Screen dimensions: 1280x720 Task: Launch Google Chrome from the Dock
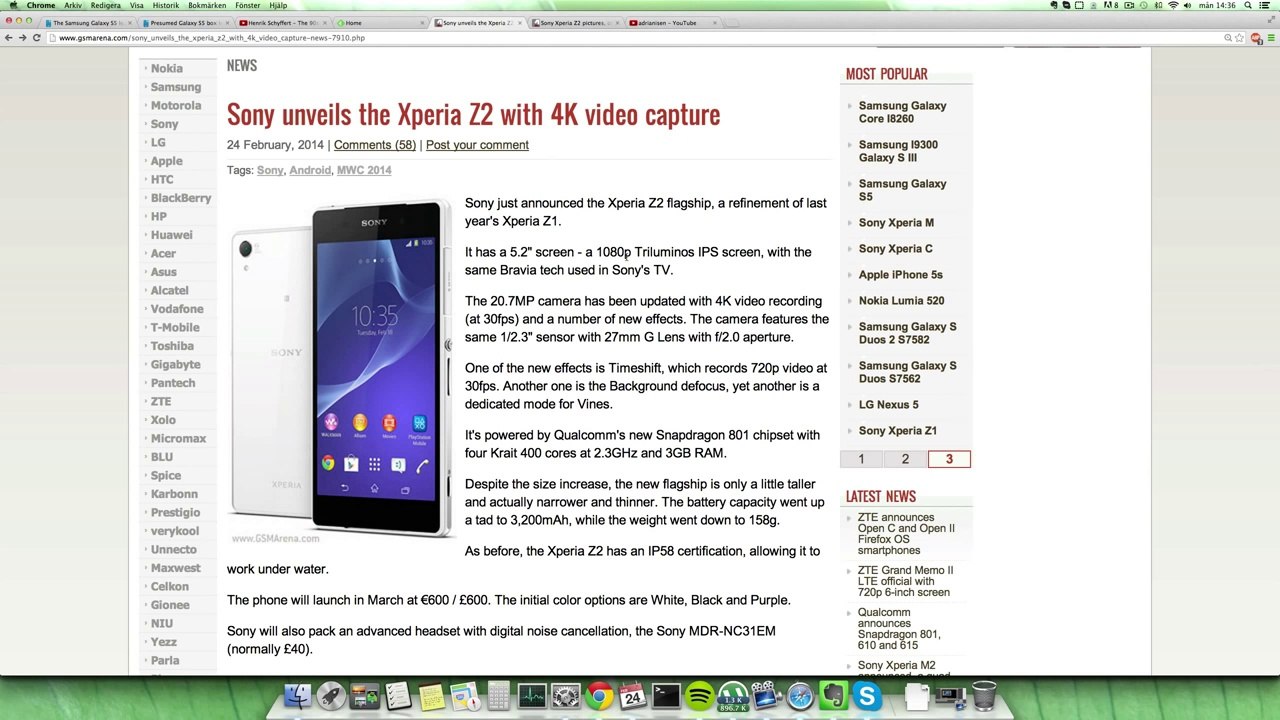[599, 695]
